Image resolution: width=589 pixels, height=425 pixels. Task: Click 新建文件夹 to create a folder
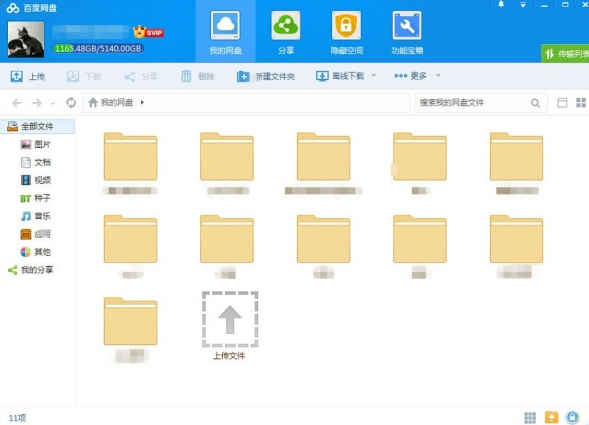pos(266,76)
